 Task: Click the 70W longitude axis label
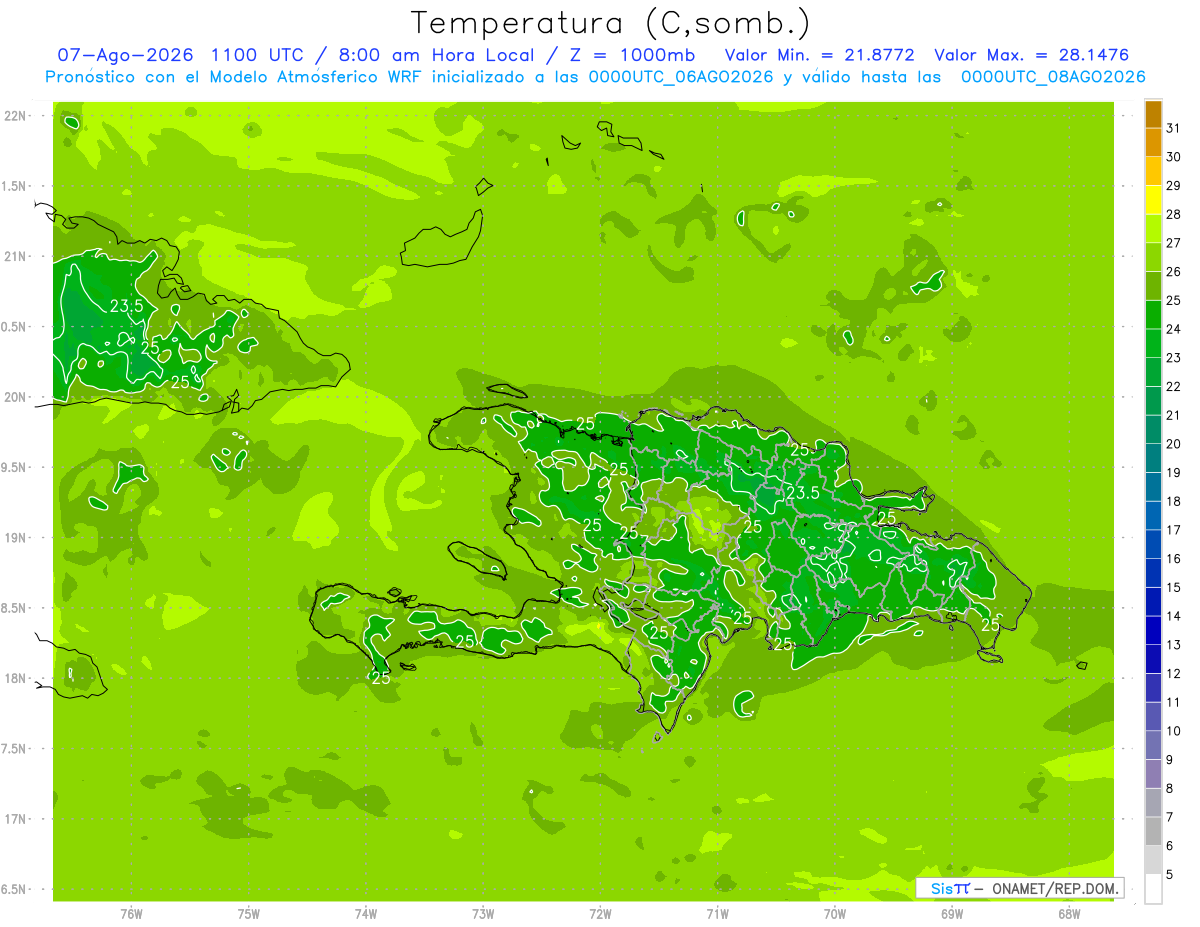click(835, 913)
